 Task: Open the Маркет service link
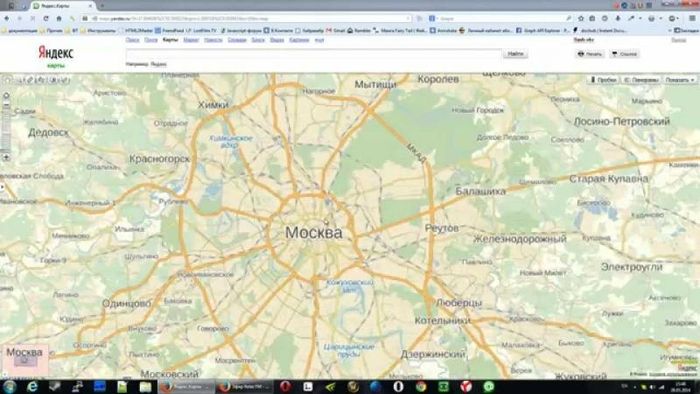click(x=191, y=40)
